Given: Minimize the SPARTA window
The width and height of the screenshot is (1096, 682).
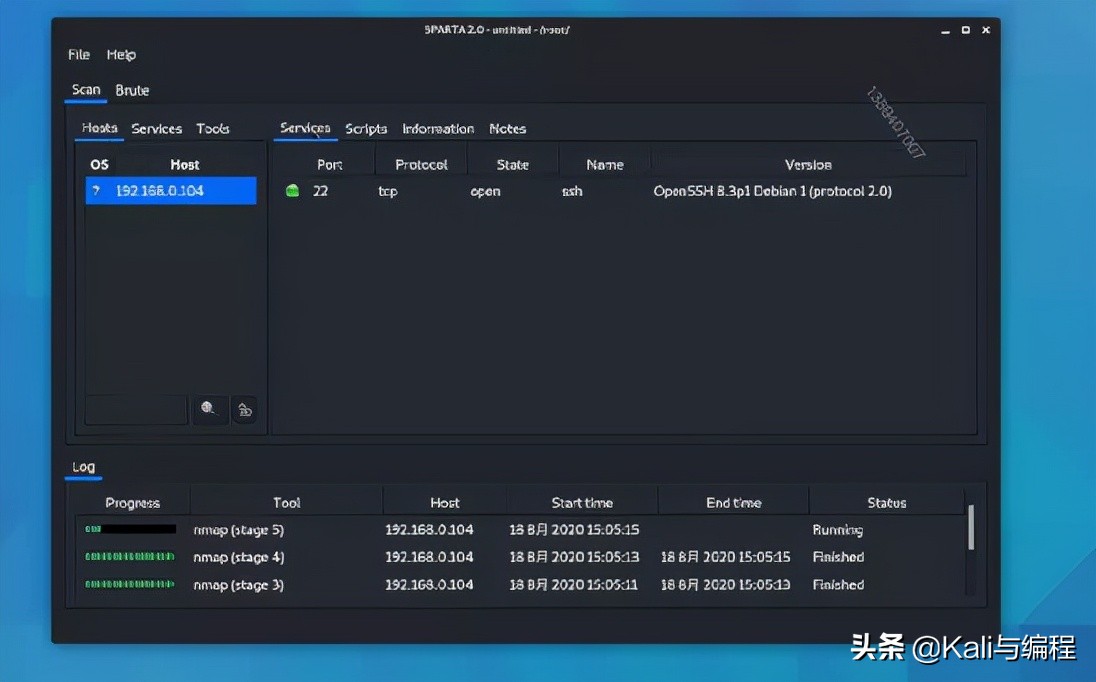Looking at the screenshot, I should 945,31.
